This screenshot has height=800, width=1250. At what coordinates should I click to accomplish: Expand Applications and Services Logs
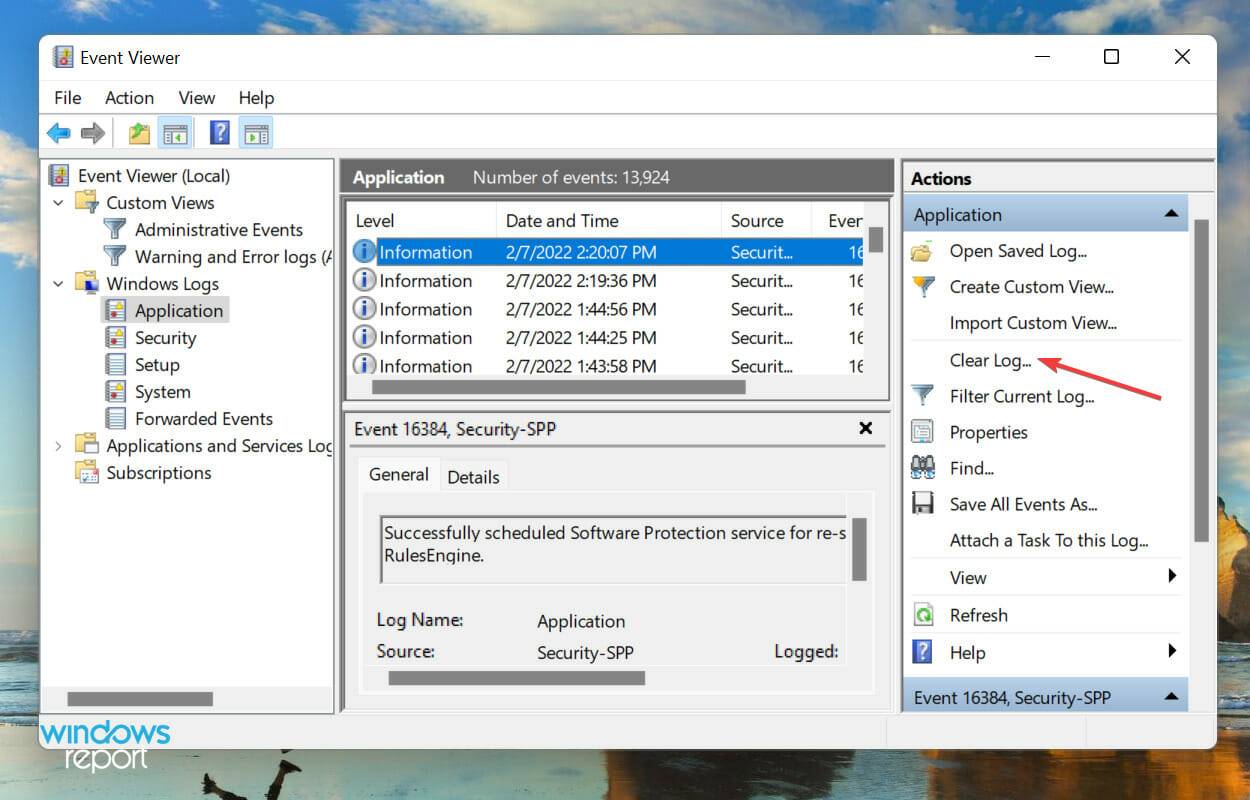point(58,445)
